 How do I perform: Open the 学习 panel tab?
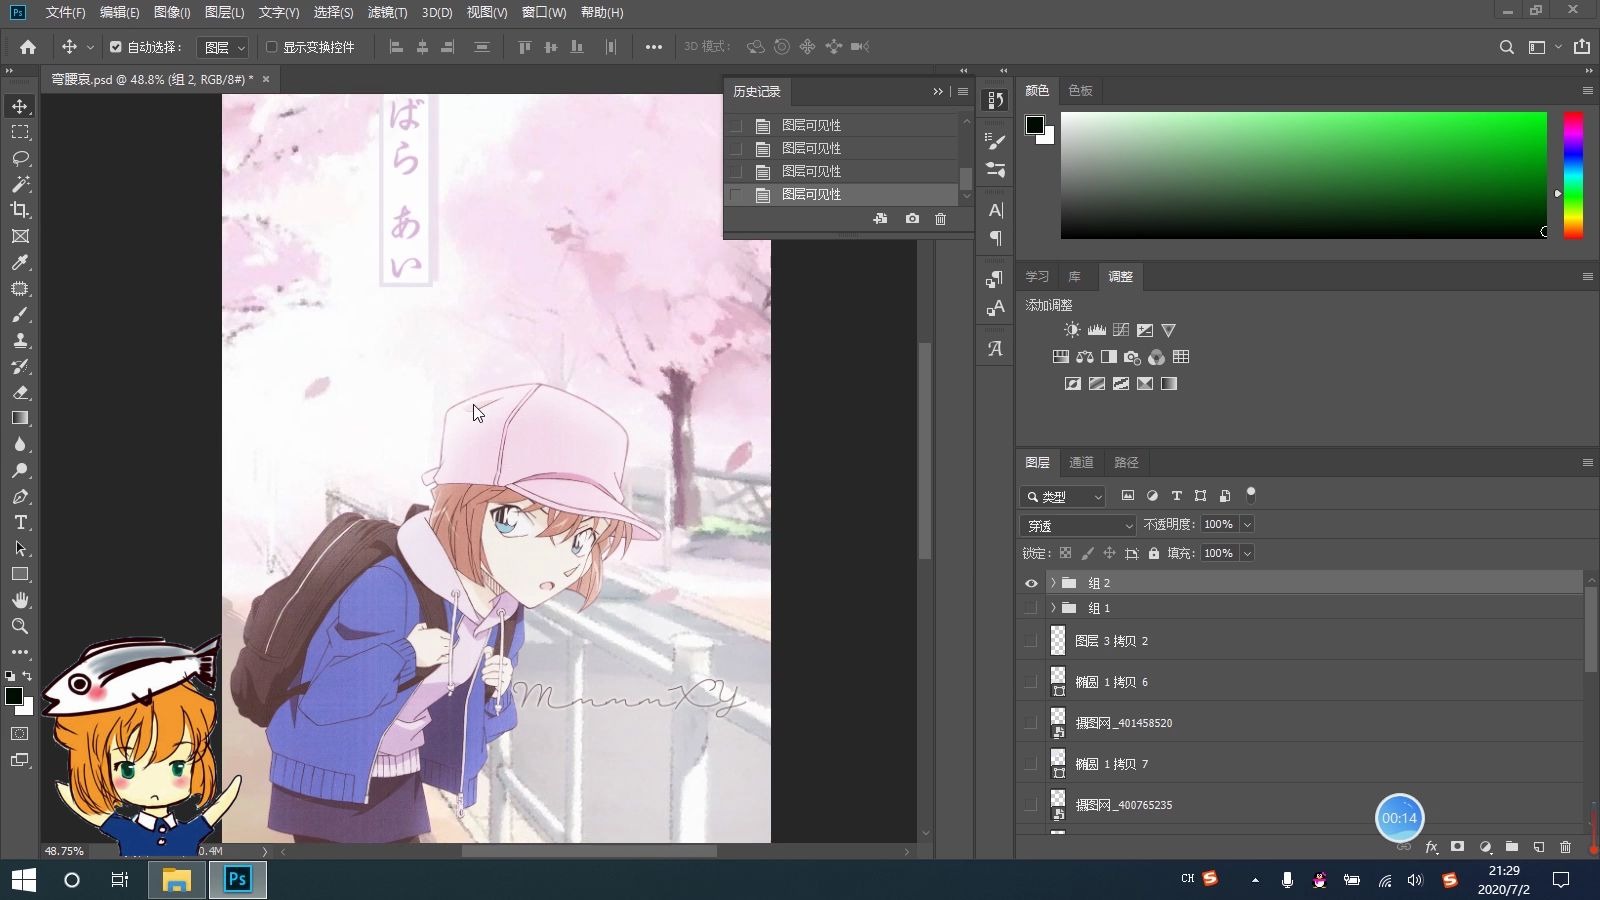[1037, 276]
